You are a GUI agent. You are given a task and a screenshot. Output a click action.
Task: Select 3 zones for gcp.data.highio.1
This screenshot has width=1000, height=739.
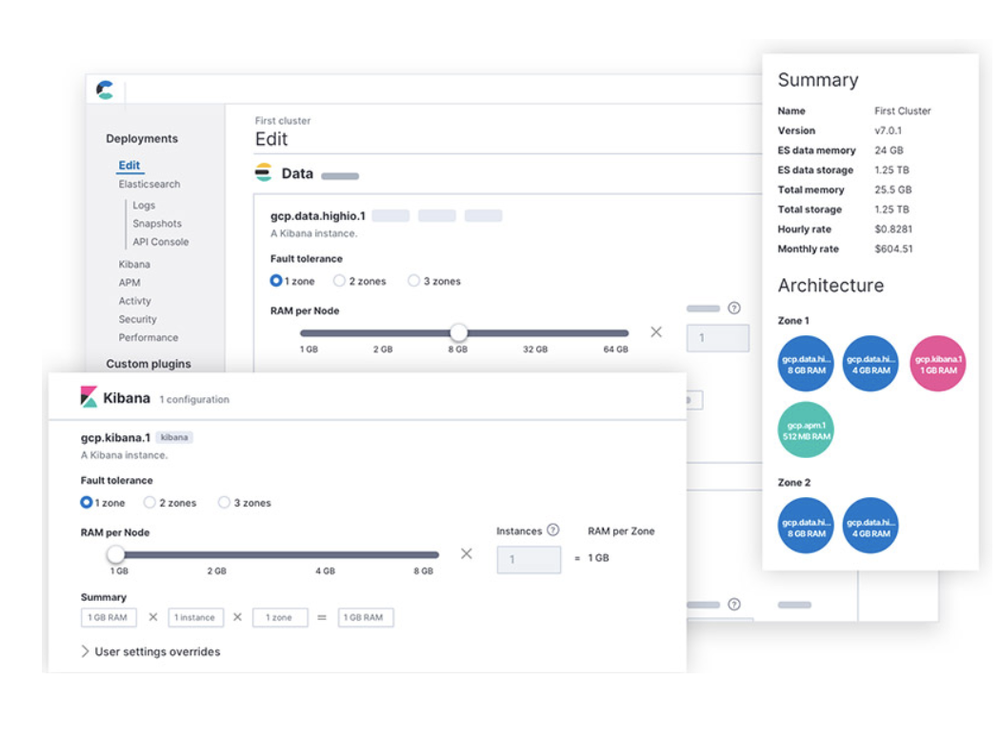point(414,281)
